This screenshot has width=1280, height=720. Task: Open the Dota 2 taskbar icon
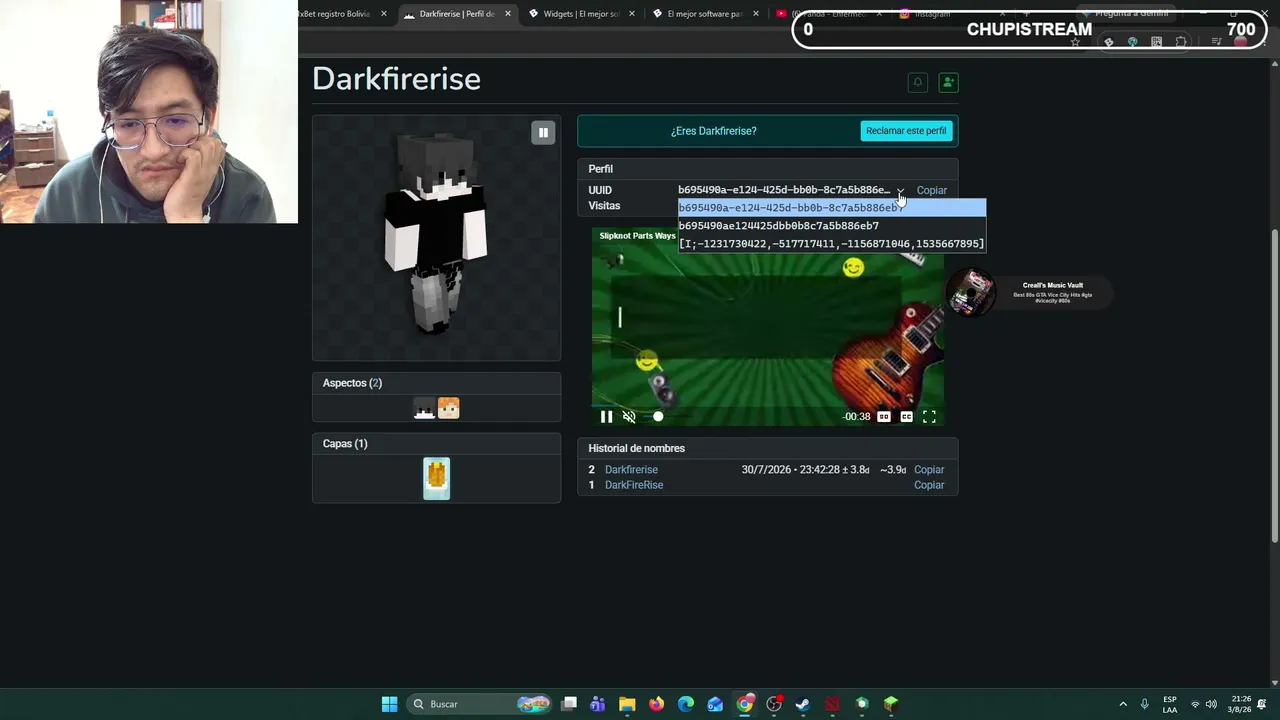coord(832,704)
